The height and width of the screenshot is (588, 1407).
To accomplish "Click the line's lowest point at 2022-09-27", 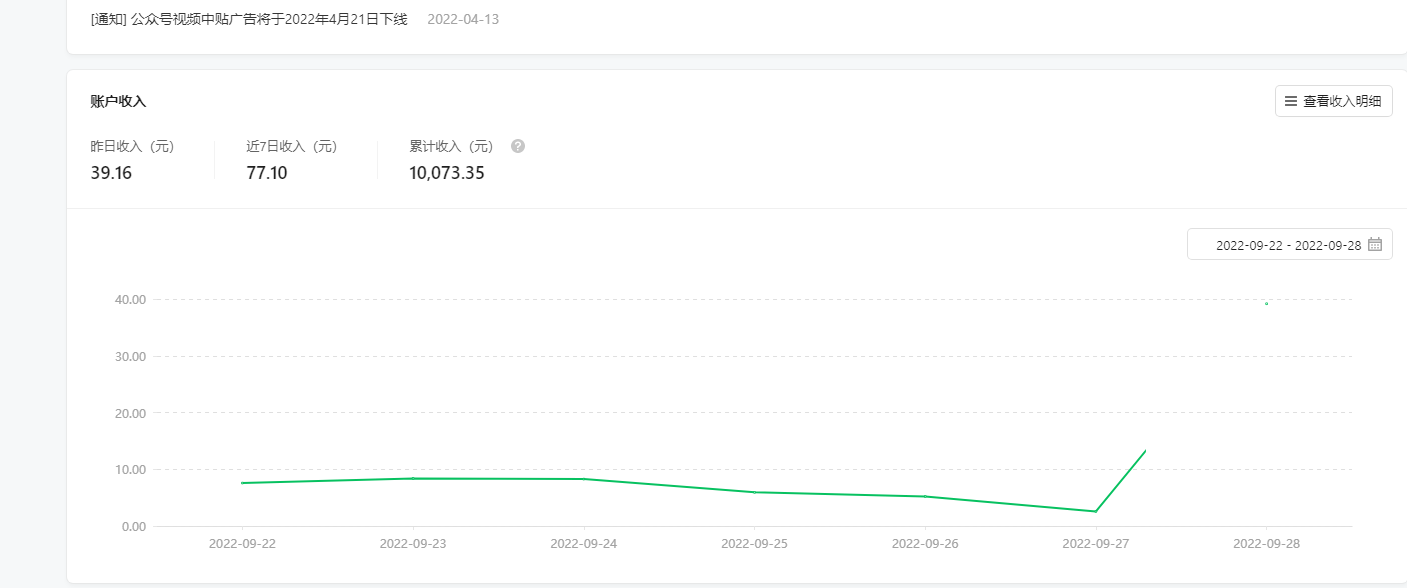I will pos(1096,512).
